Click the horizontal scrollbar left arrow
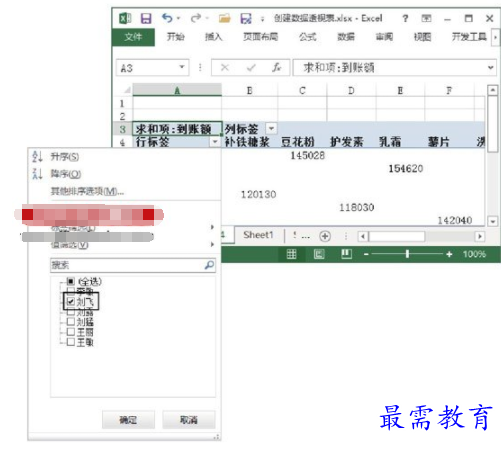This screenshot has height=449, width=501. 363,236
